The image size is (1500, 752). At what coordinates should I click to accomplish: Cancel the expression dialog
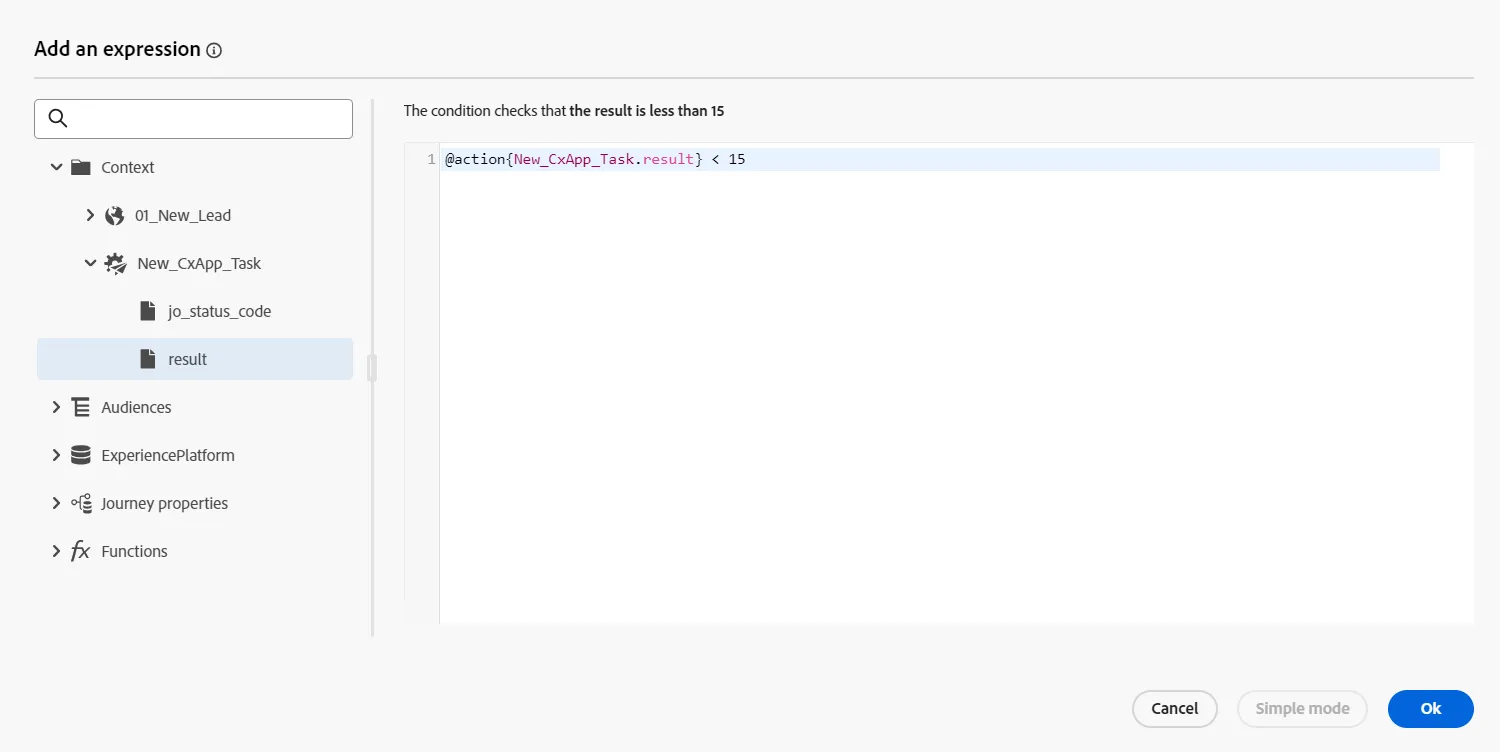coord(1175,708)
